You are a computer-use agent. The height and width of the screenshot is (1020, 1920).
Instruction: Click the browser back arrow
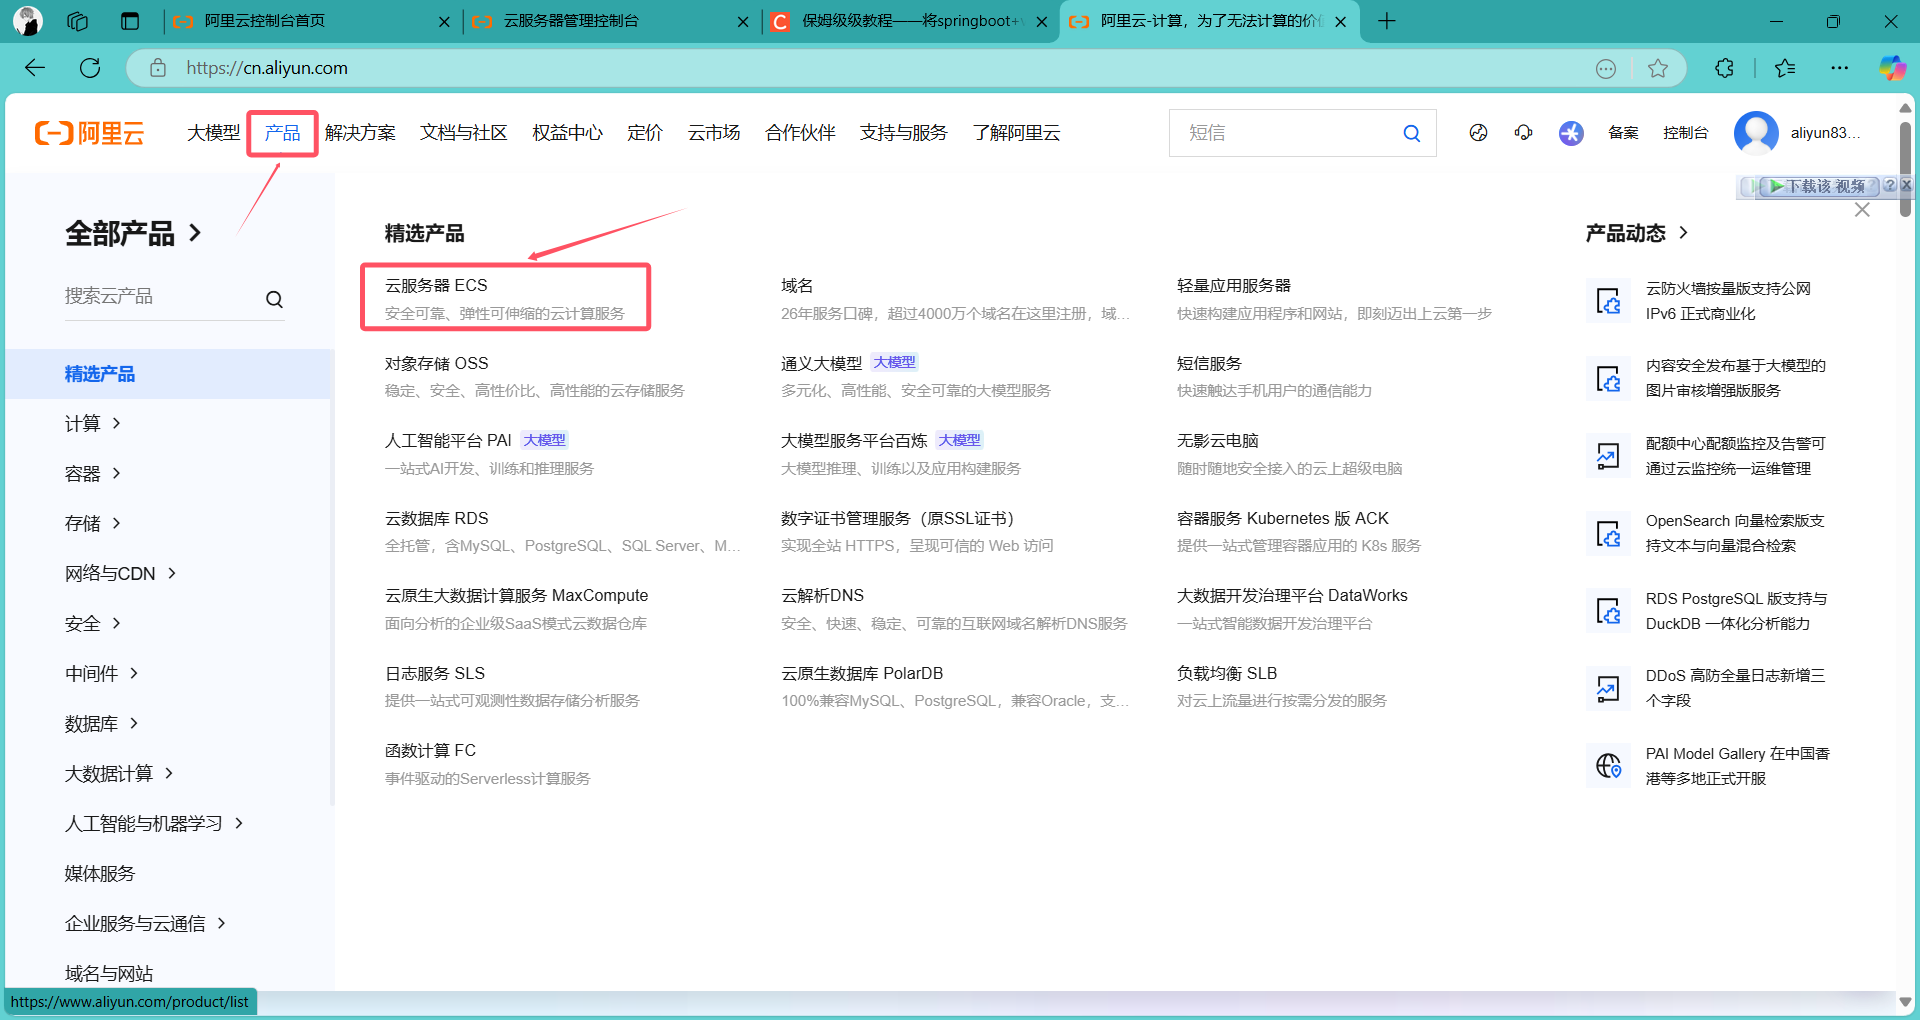[x=35, y=68]
